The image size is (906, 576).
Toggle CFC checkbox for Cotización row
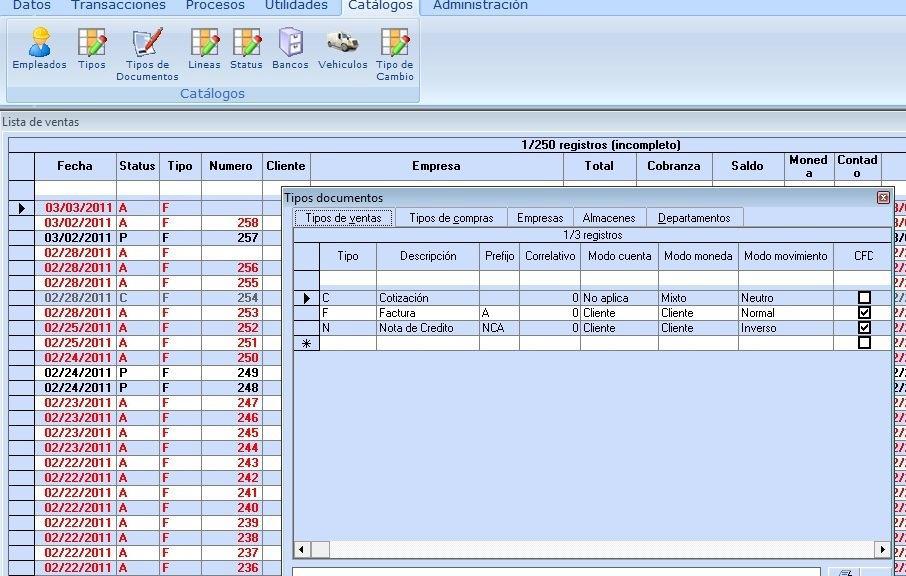point(864,298)
